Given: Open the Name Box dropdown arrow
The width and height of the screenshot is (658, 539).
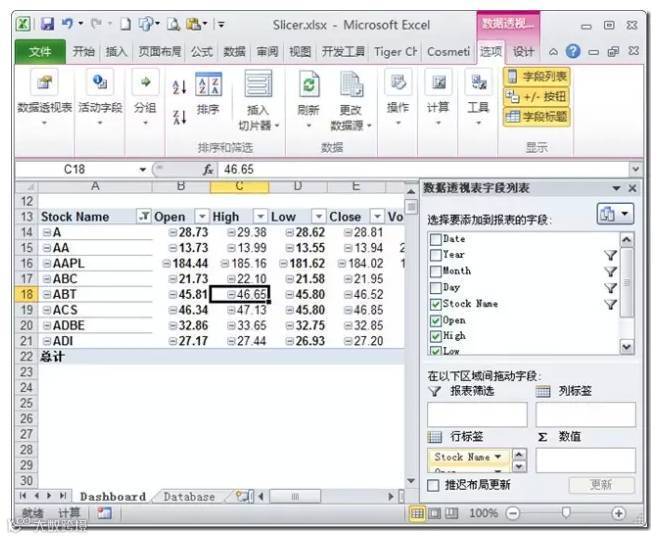Looking at the screenshot, I should (x=143, y=170).
